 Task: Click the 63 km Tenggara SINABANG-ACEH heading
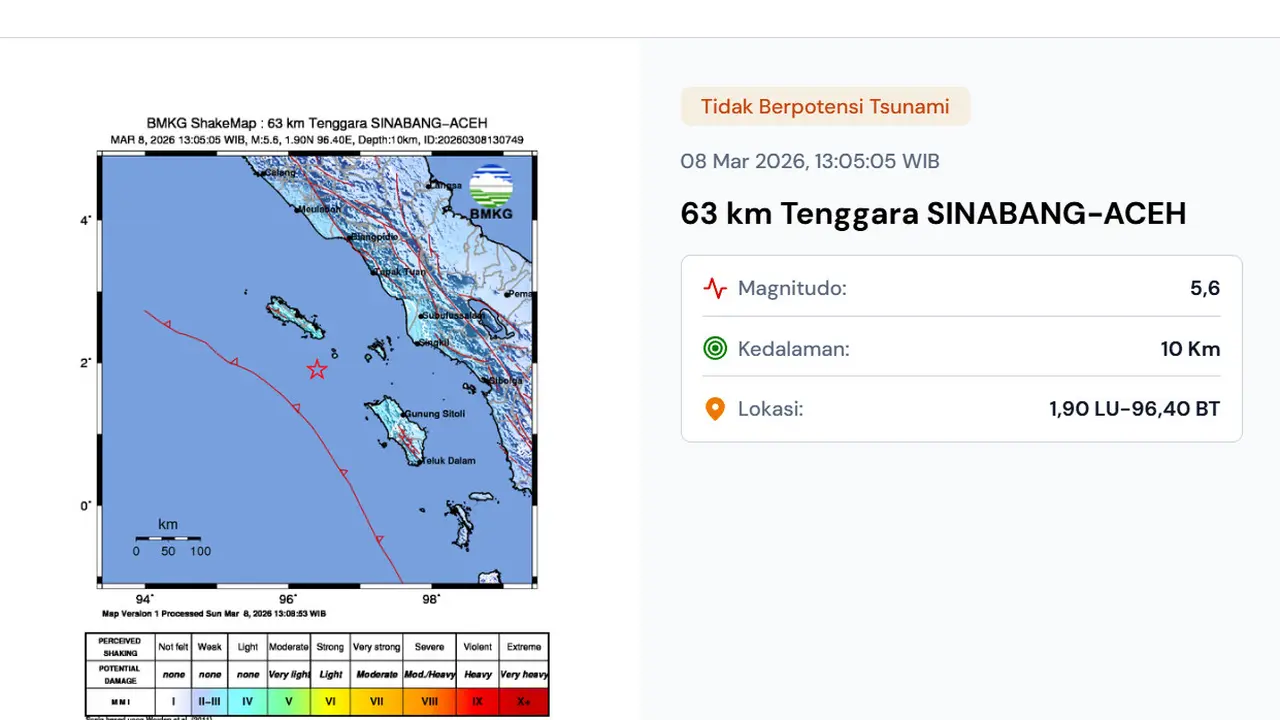(x=933, y=213)
